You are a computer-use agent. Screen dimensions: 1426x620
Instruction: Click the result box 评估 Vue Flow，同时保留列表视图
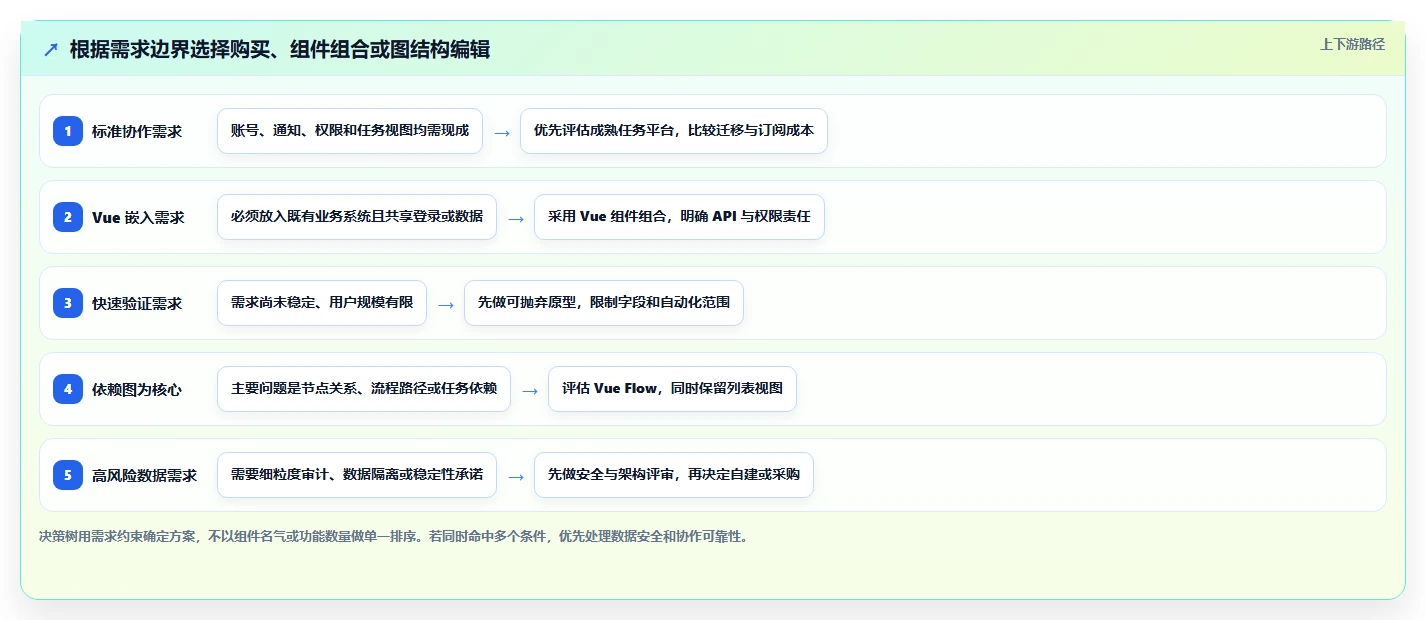pos(672,389)
